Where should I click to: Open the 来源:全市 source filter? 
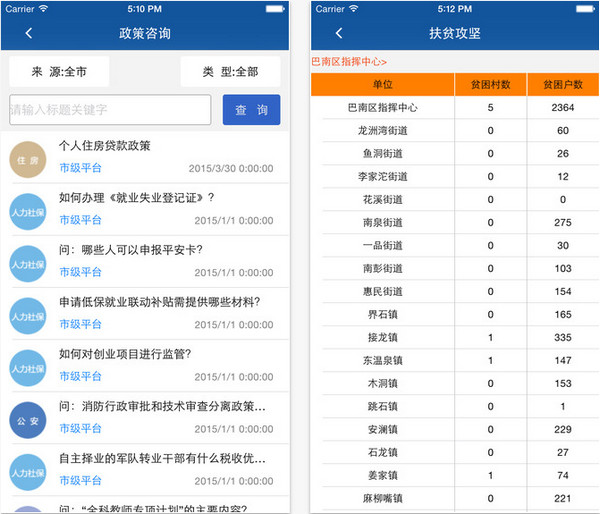point(59,72)
